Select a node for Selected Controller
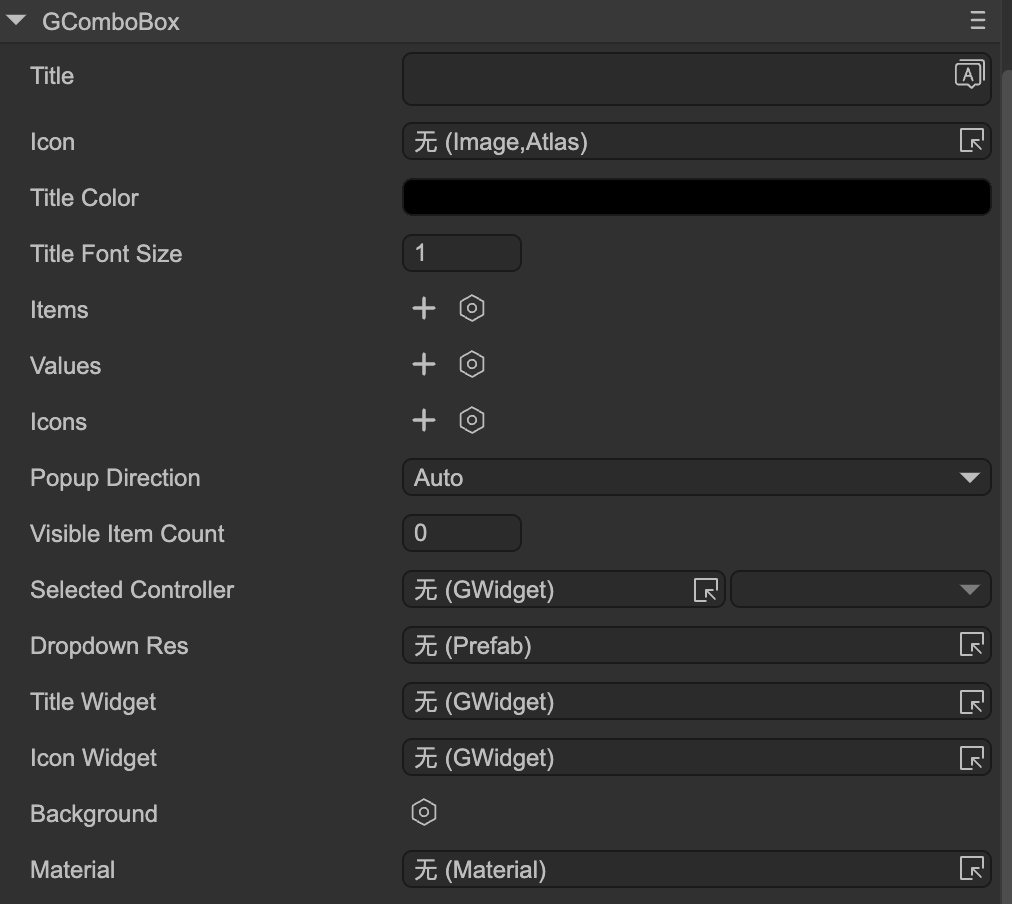This screenshot has width=1012, height=904. (x=706, y=590)
